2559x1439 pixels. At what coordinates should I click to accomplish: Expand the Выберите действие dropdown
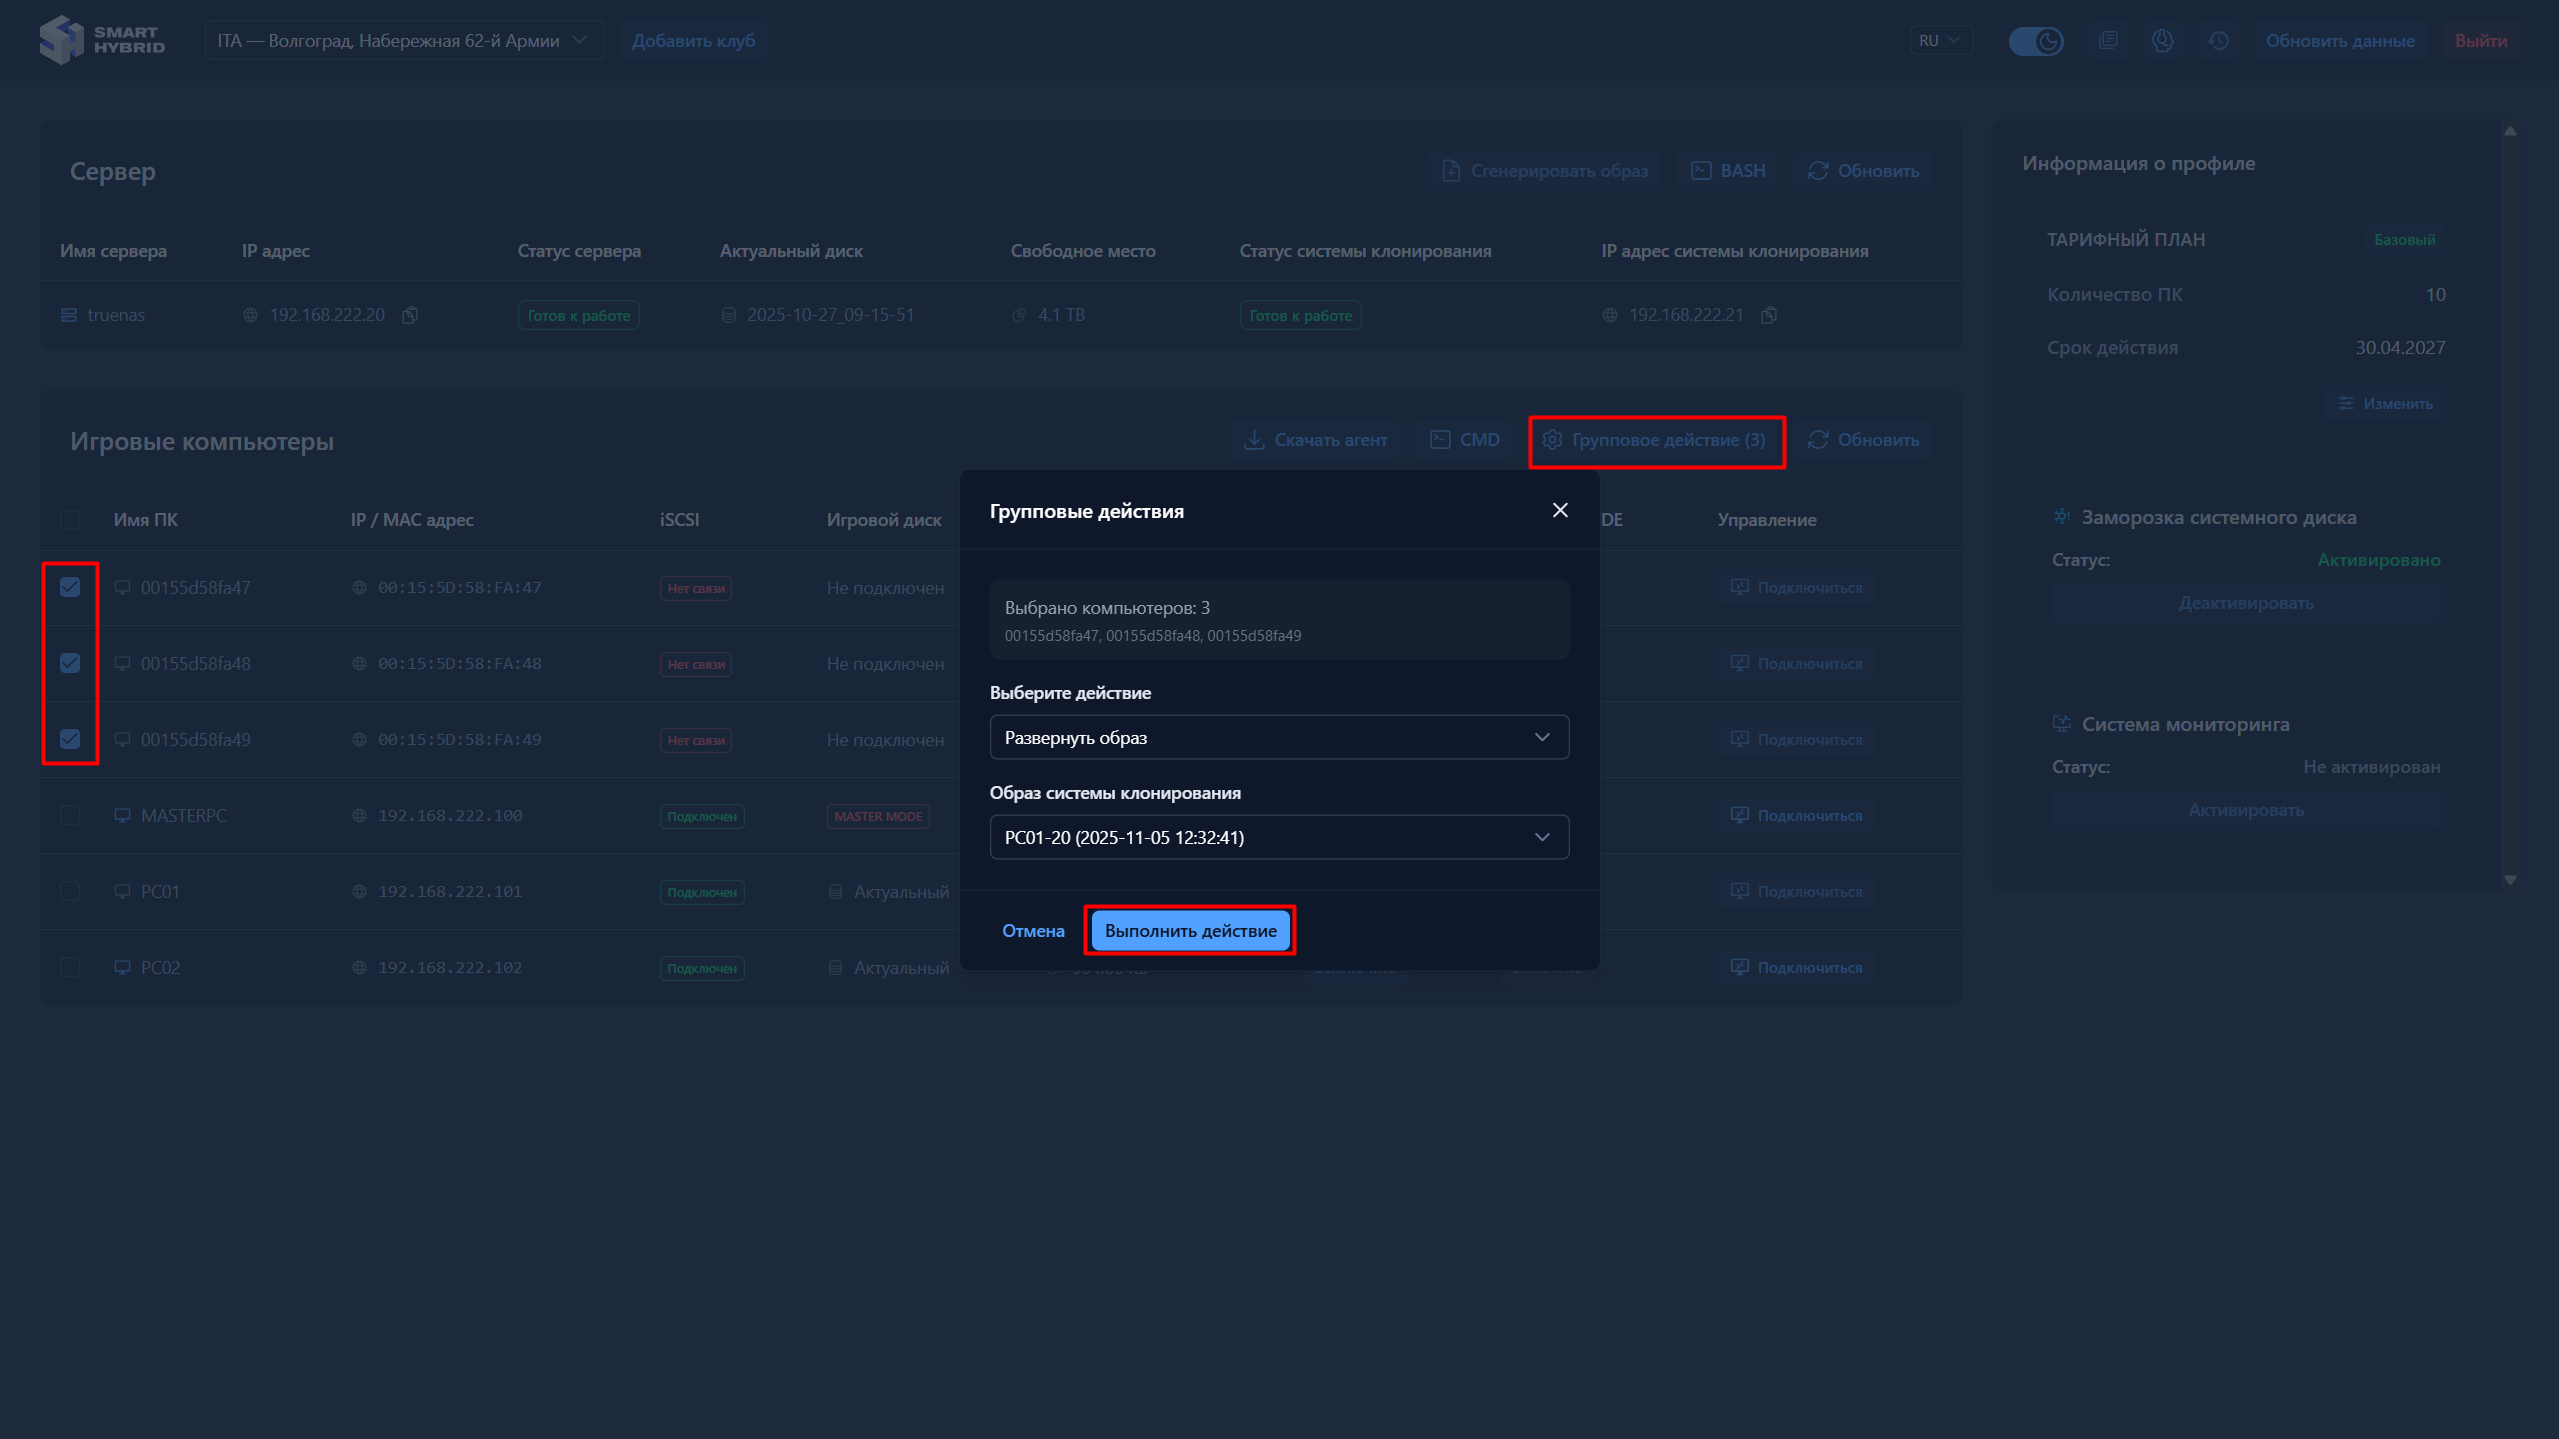1278,737
